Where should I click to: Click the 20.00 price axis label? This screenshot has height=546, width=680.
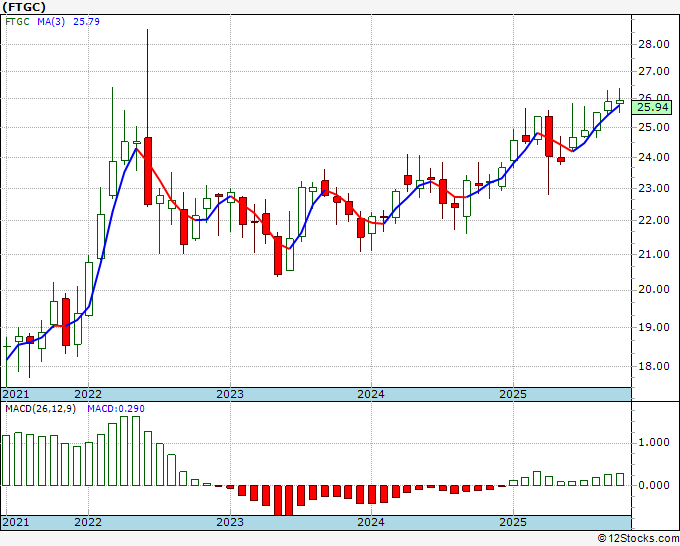click(654, 290)
